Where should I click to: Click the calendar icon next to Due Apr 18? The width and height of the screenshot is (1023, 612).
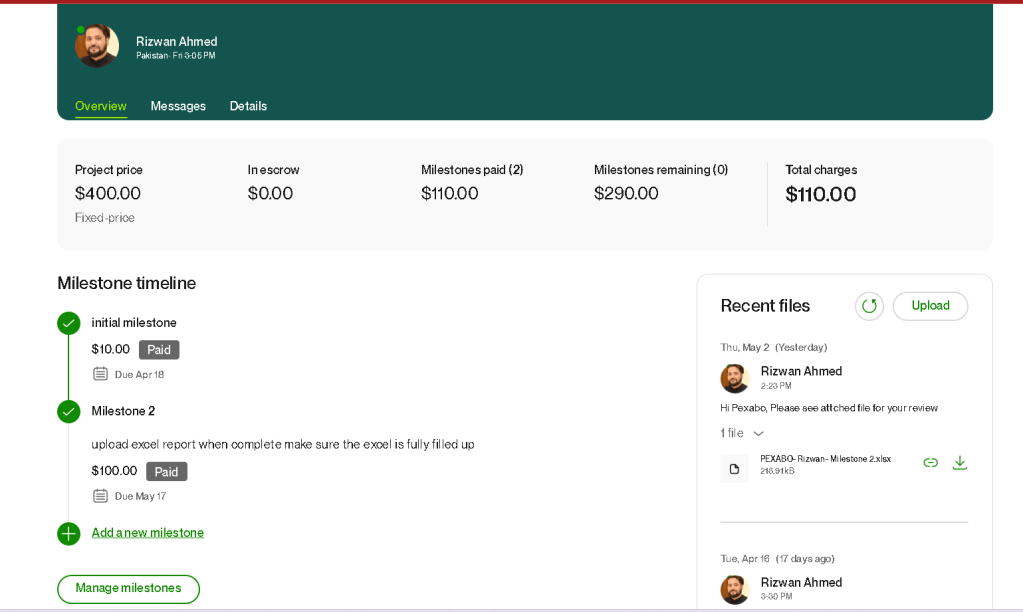pos(100,374)
